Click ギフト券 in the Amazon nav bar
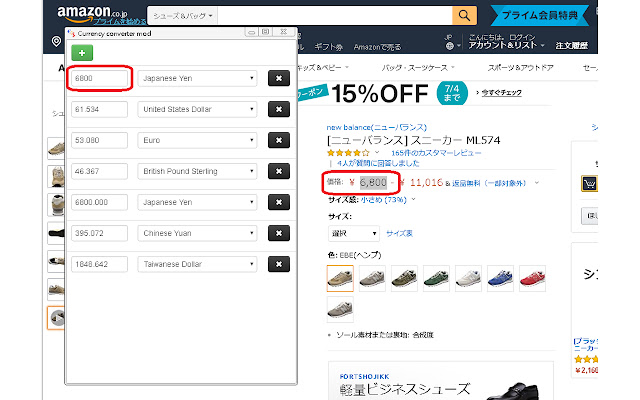 [x=329, y=47]
